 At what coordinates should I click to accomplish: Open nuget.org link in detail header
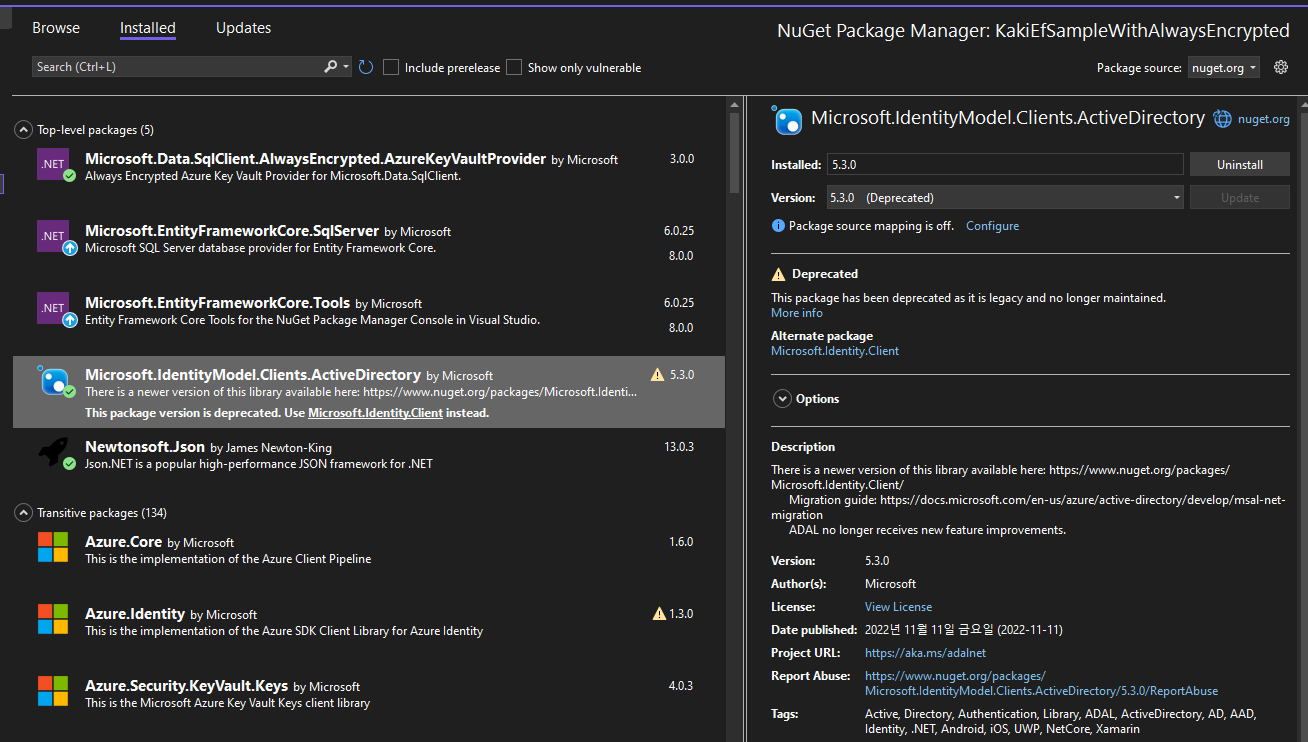pos(1264,119)
